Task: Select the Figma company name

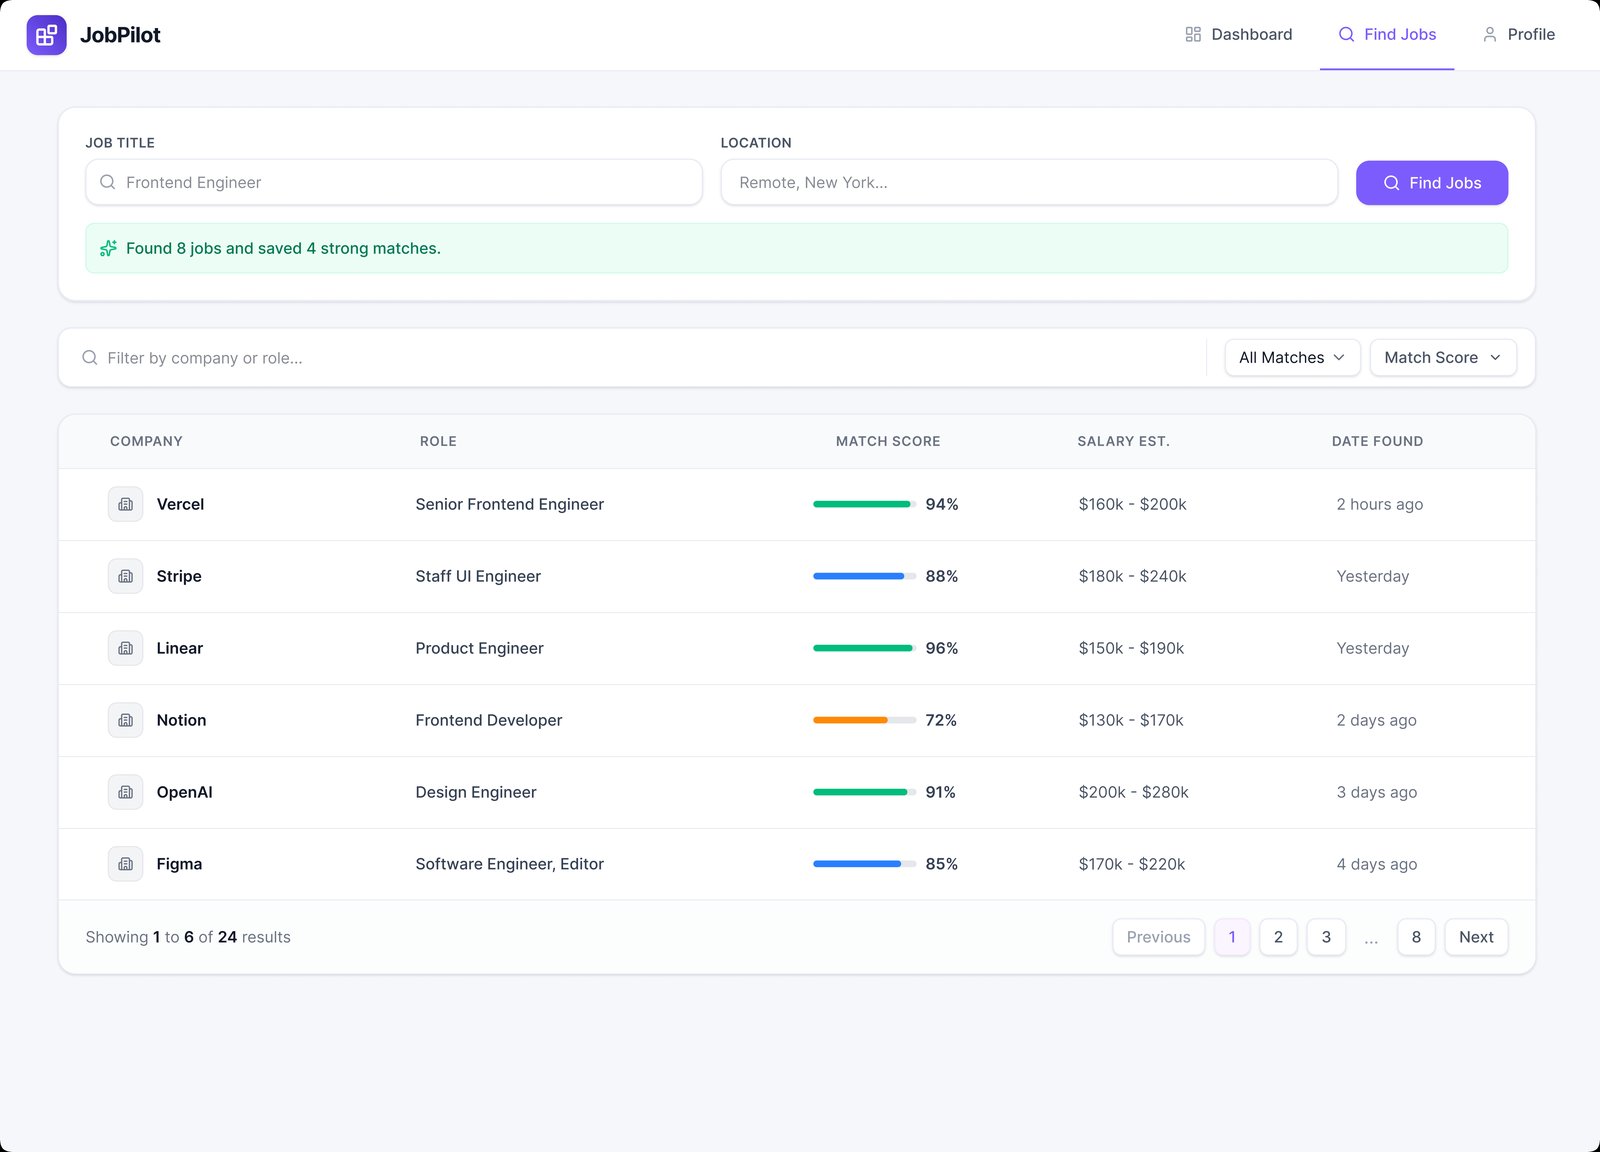Action: [179, 864]
